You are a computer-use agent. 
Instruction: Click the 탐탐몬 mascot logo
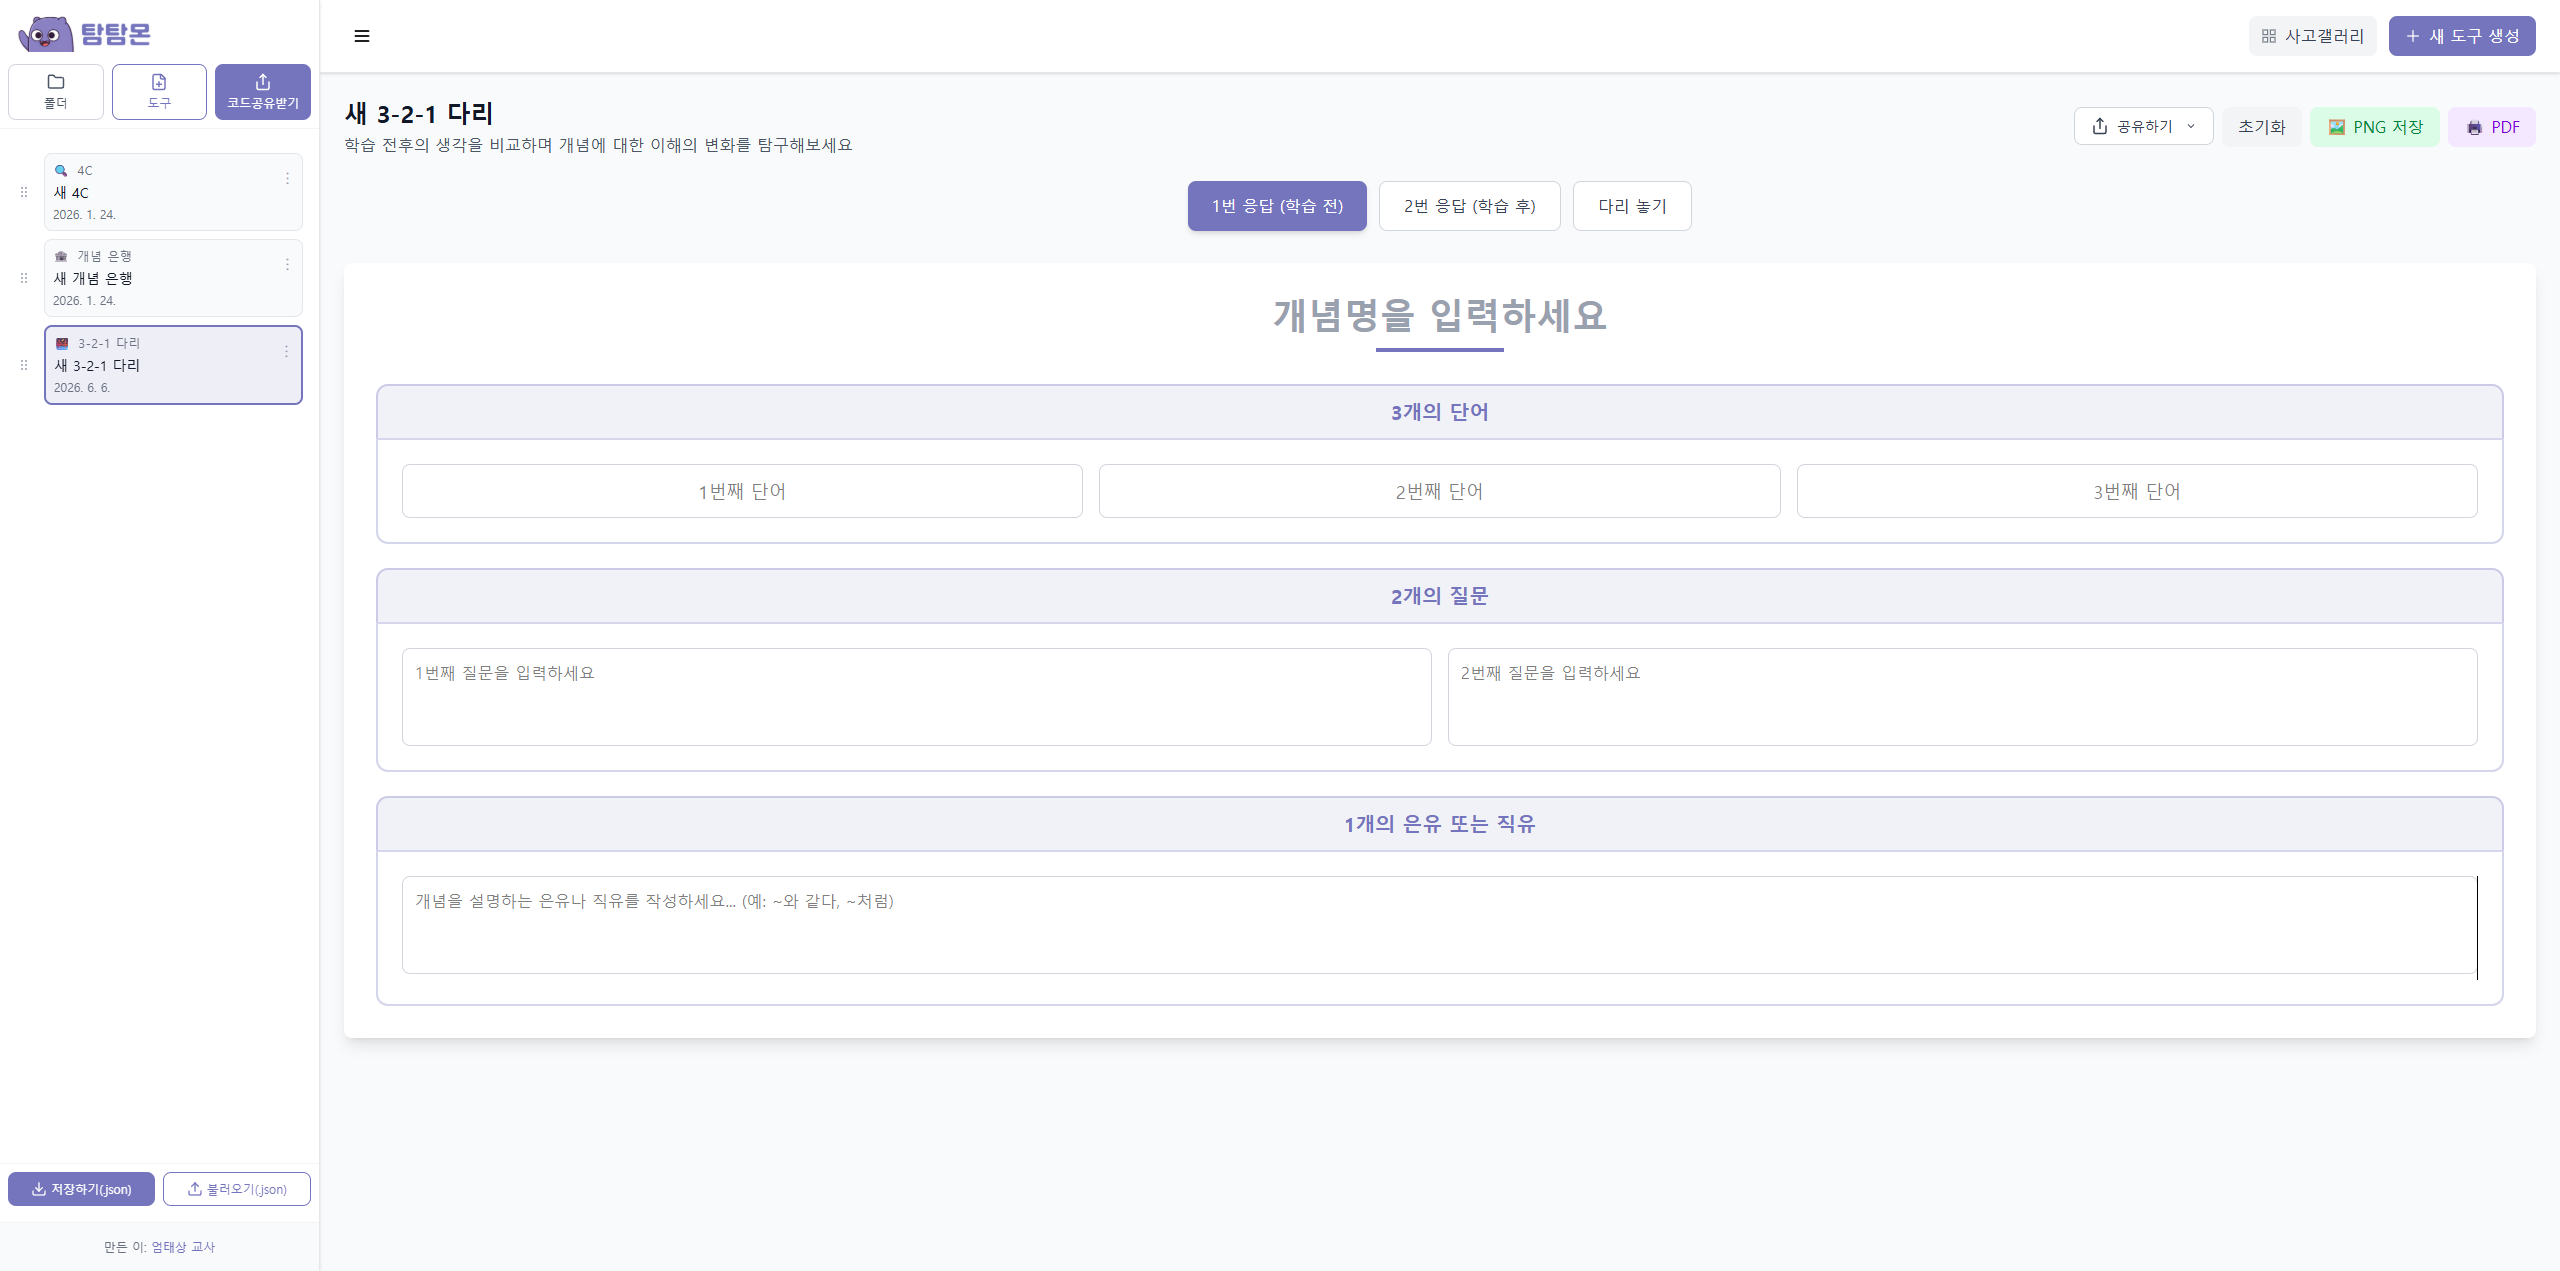(x=46, y=34)
